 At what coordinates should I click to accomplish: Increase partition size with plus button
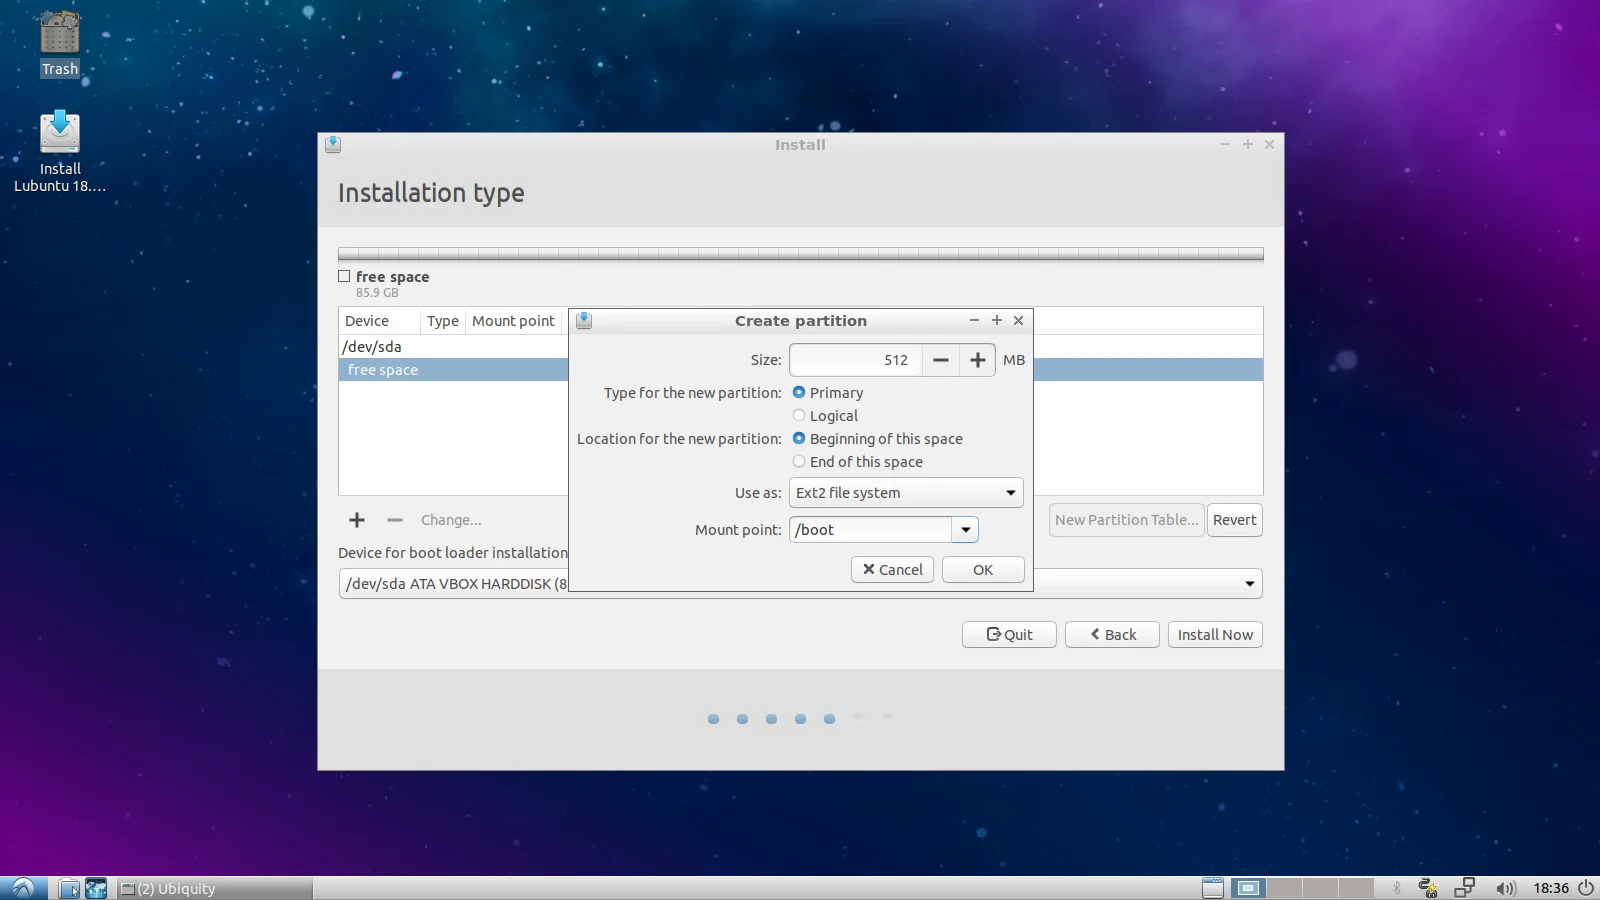pos(977,360)
